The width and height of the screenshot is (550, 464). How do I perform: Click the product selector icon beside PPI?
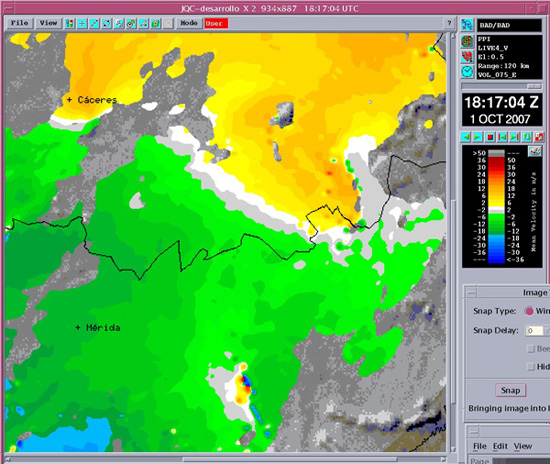click(467, 41)
